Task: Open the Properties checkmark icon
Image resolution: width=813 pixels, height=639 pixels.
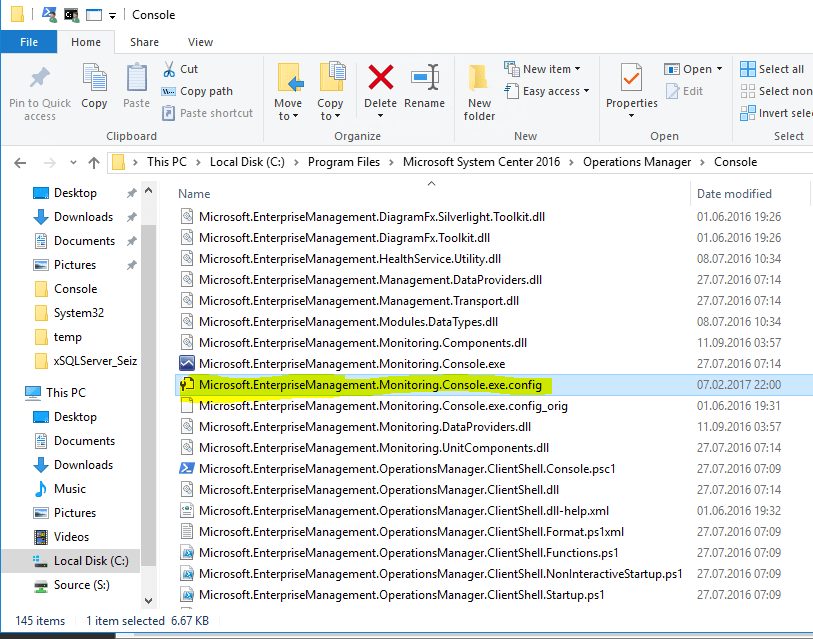Action: (x=632, y=78)
